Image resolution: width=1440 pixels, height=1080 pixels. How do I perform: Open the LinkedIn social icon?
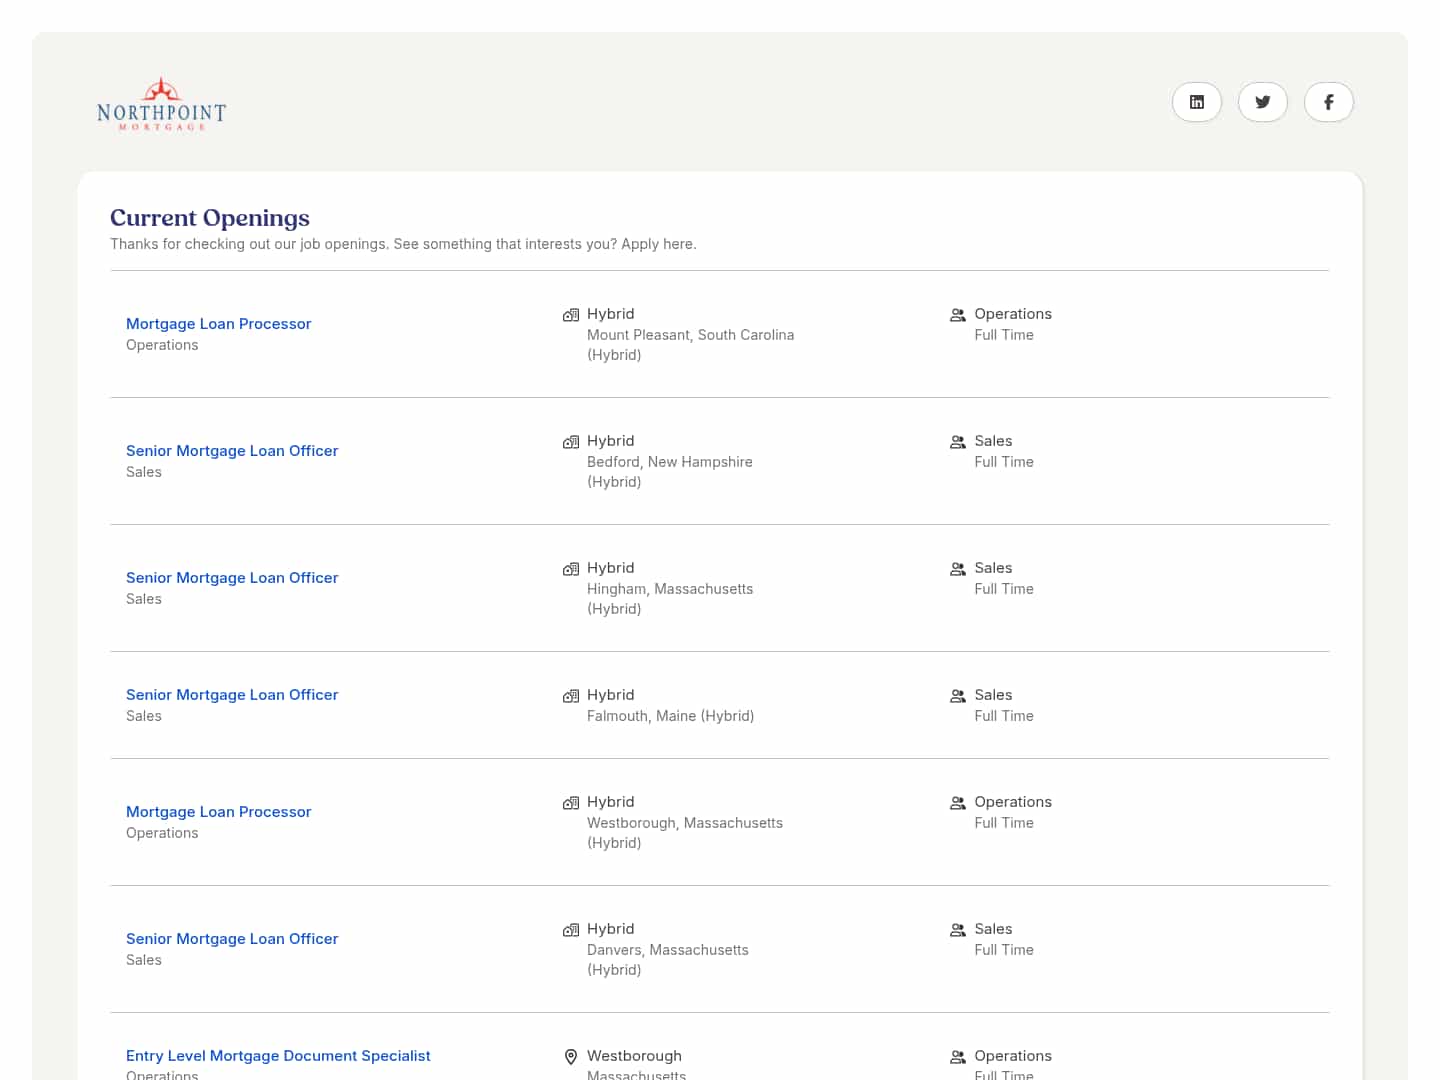click(1196, 102)
